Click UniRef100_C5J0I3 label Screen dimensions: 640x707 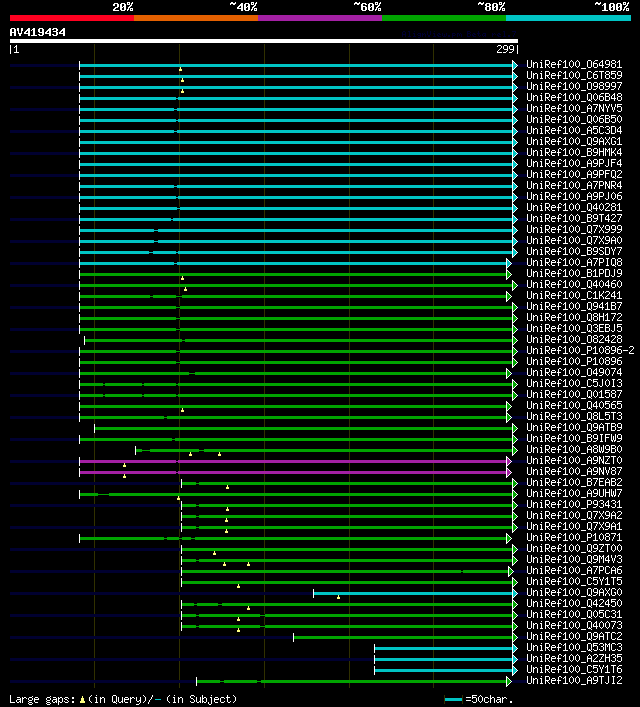[x=574, y=384]
